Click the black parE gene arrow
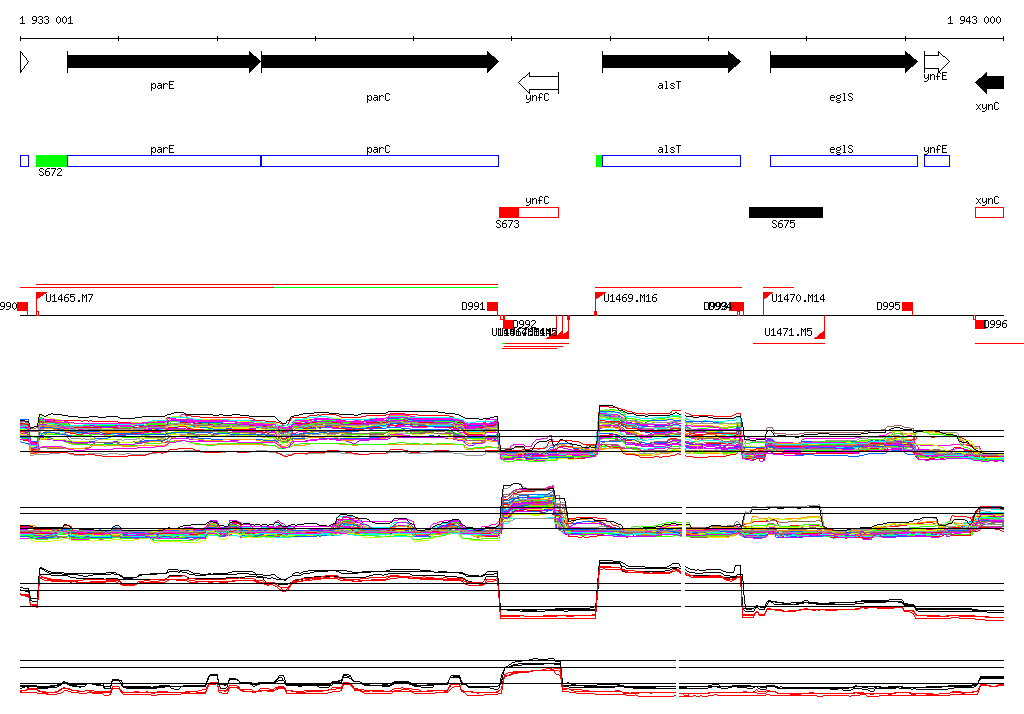 tap(164, 62)
